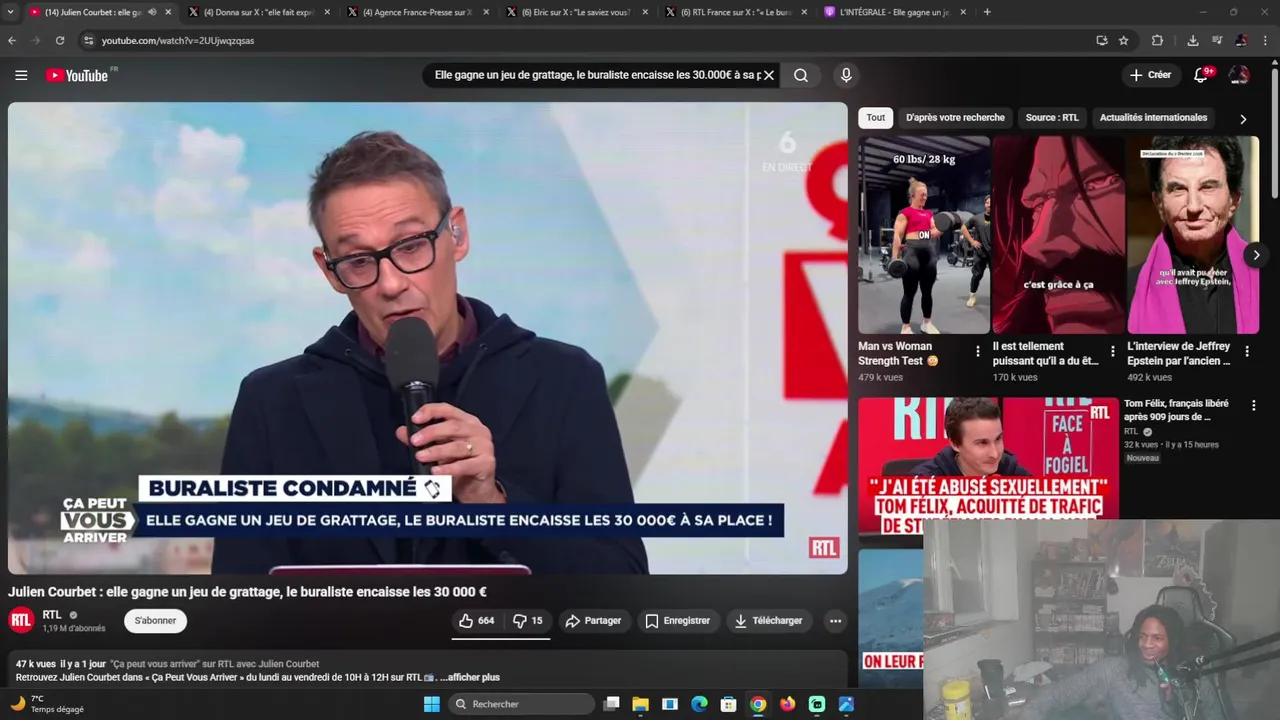Download the video with 'Télécharger'
Screen dimensions: 1280x720
pyautogui.click(x=768, y=621)
